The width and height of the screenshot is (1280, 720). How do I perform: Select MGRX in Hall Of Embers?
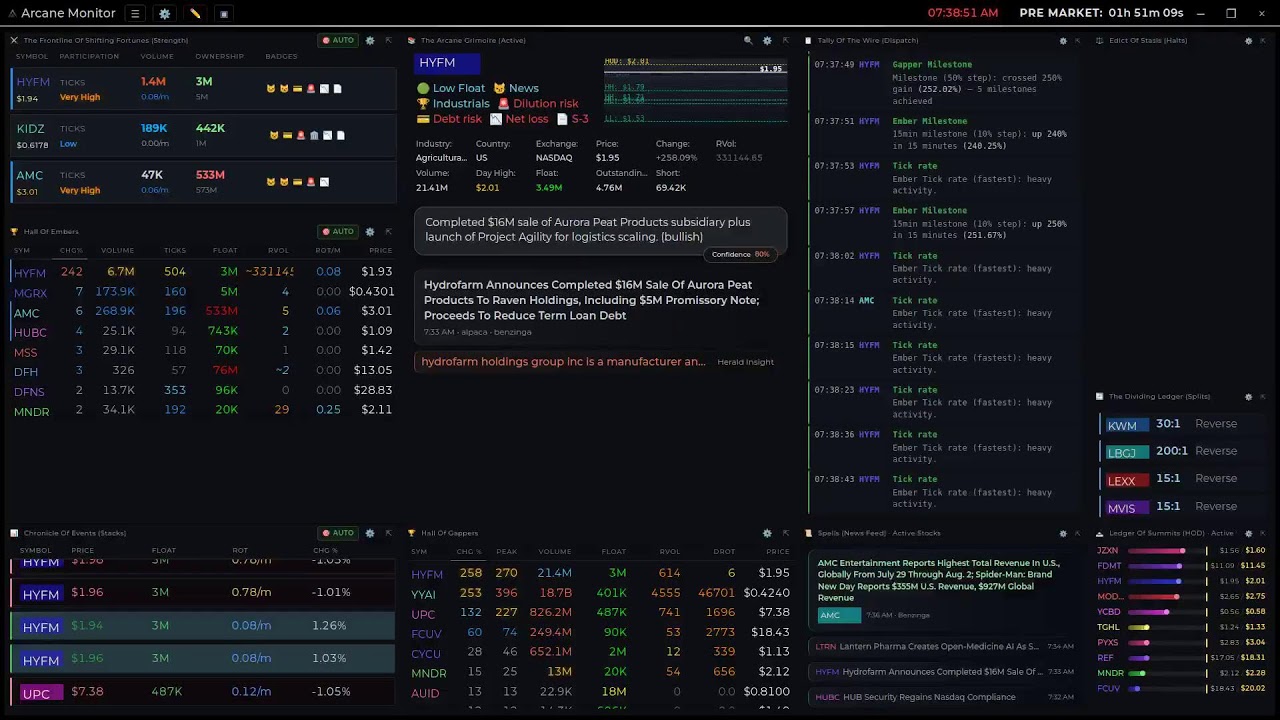coord(204,292)
